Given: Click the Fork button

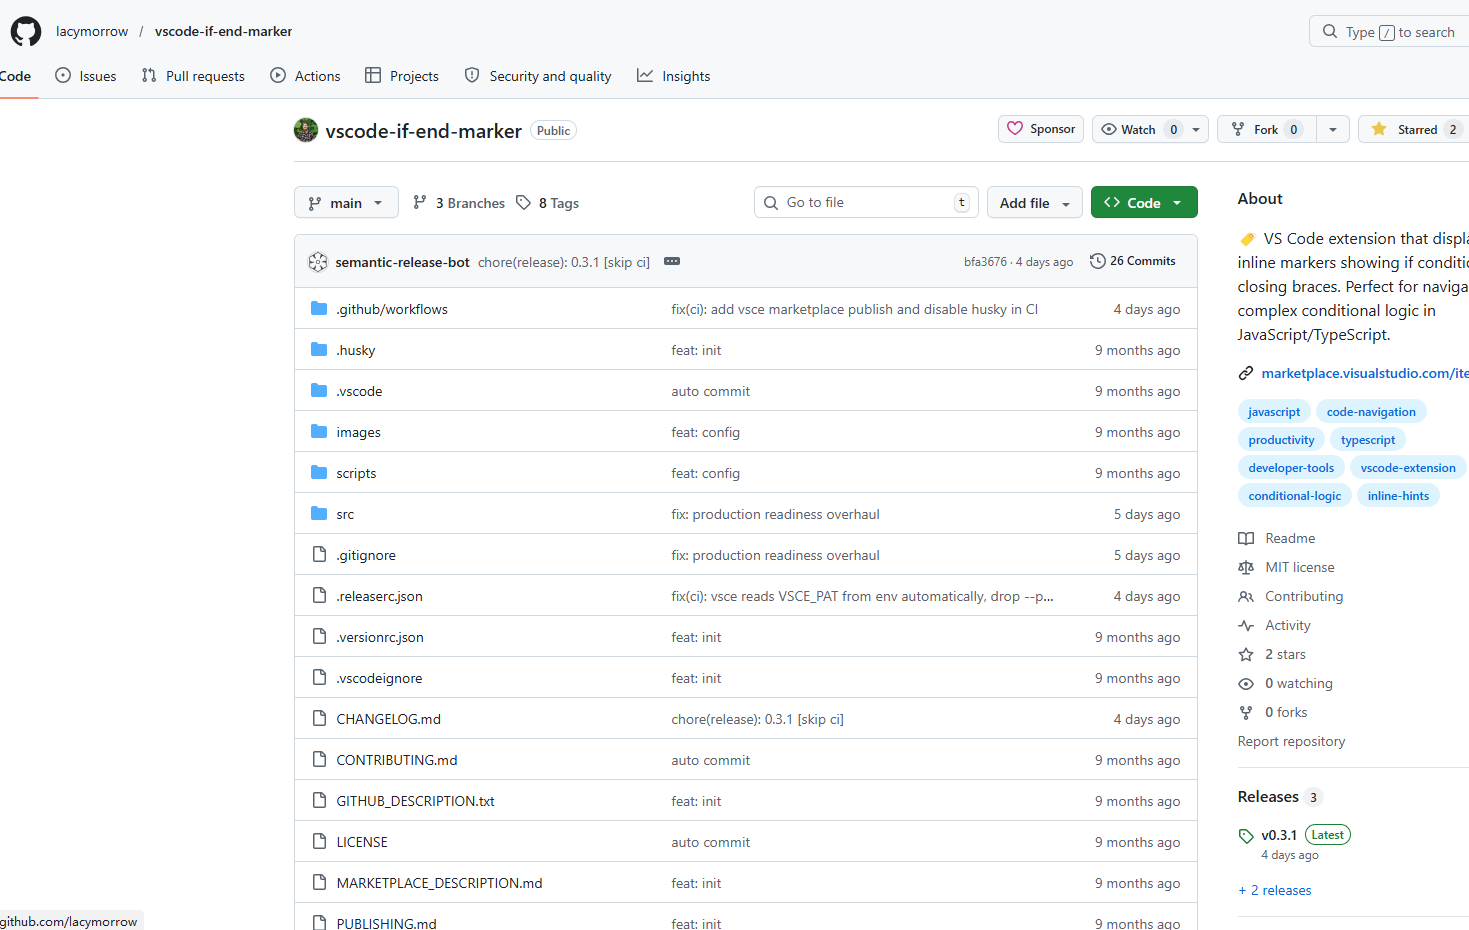Looking at the screenshot, I should tap(1267, 130).
